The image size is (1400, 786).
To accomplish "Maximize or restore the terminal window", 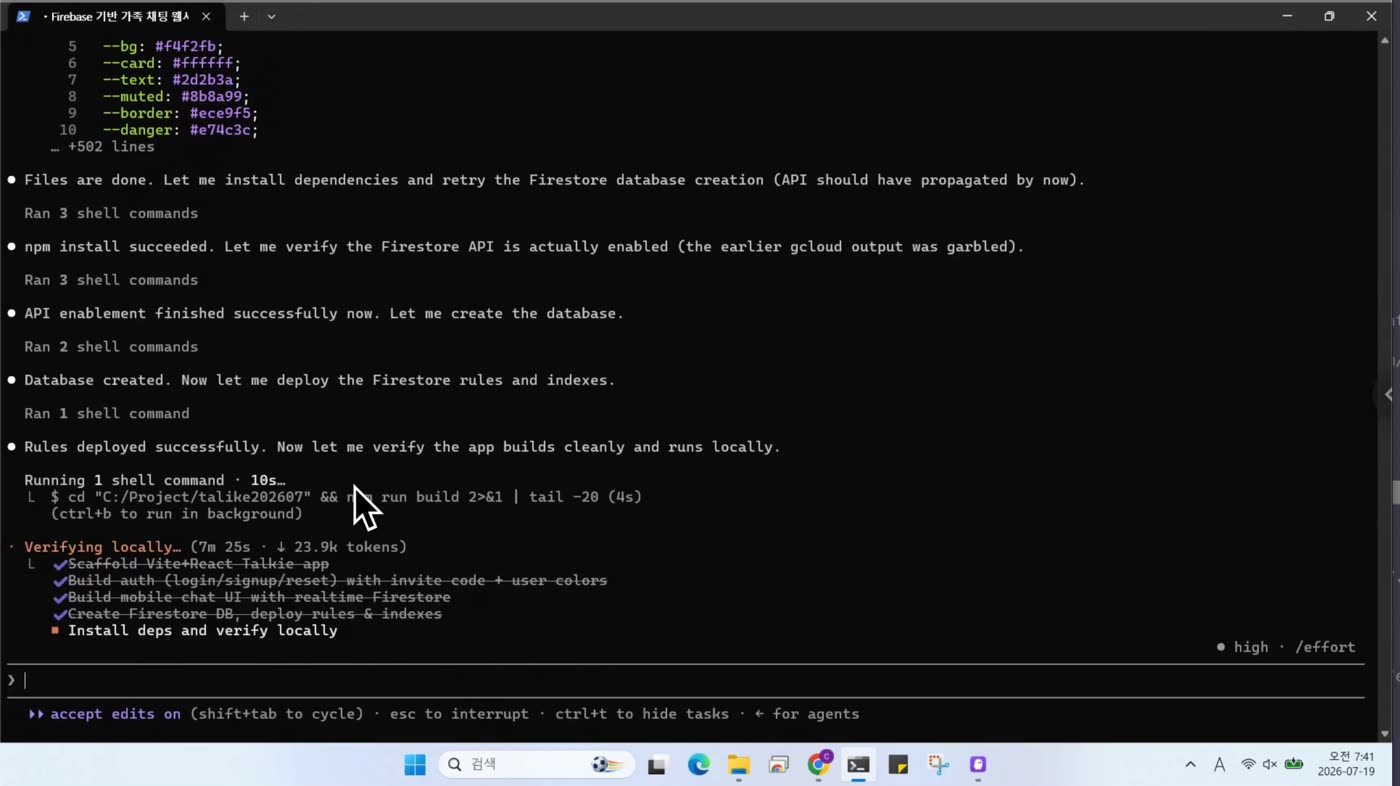I will pos(1329,16).
